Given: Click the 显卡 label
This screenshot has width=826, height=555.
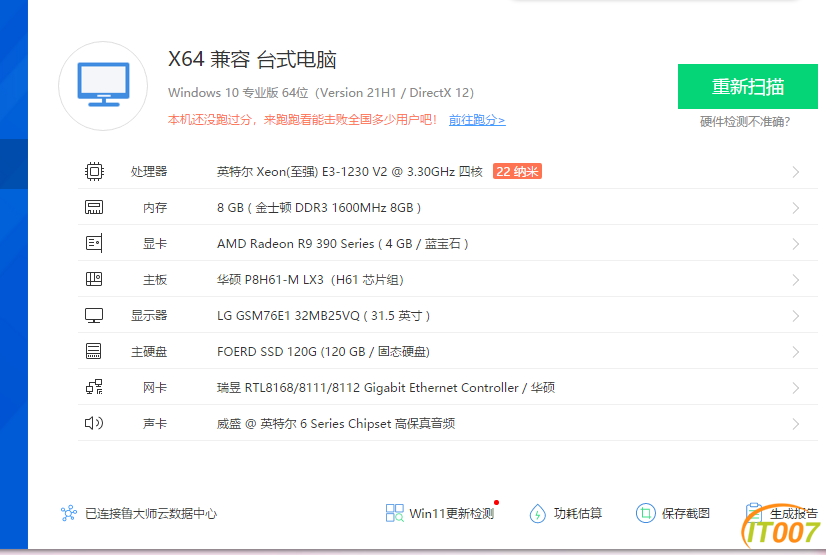Looking at the screenshot, I should [x=155, y=244].
